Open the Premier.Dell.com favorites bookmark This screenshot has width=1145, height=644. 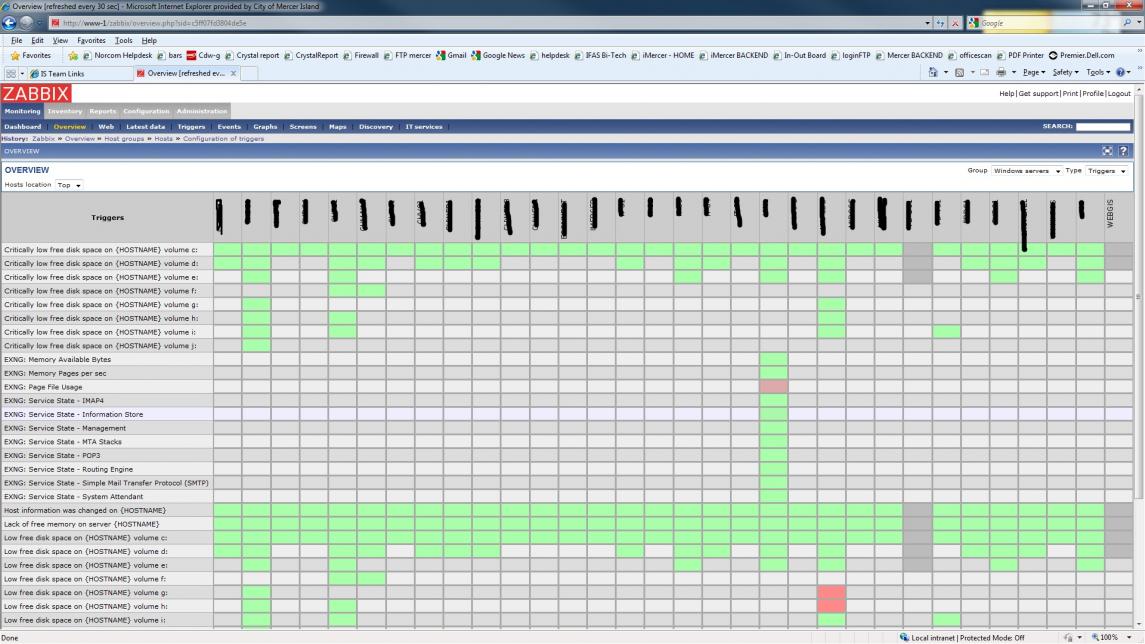(x=1081, y=55)
